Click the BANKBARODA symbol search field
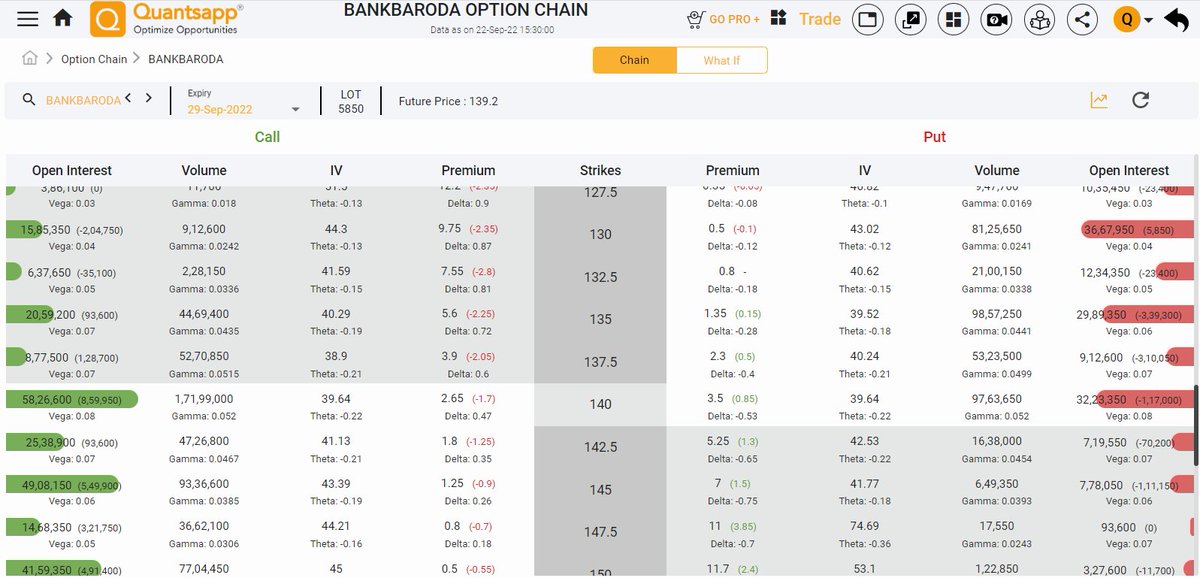This screenshot has width=1200, height=578. pyautogui.click(x=83, y=100)
